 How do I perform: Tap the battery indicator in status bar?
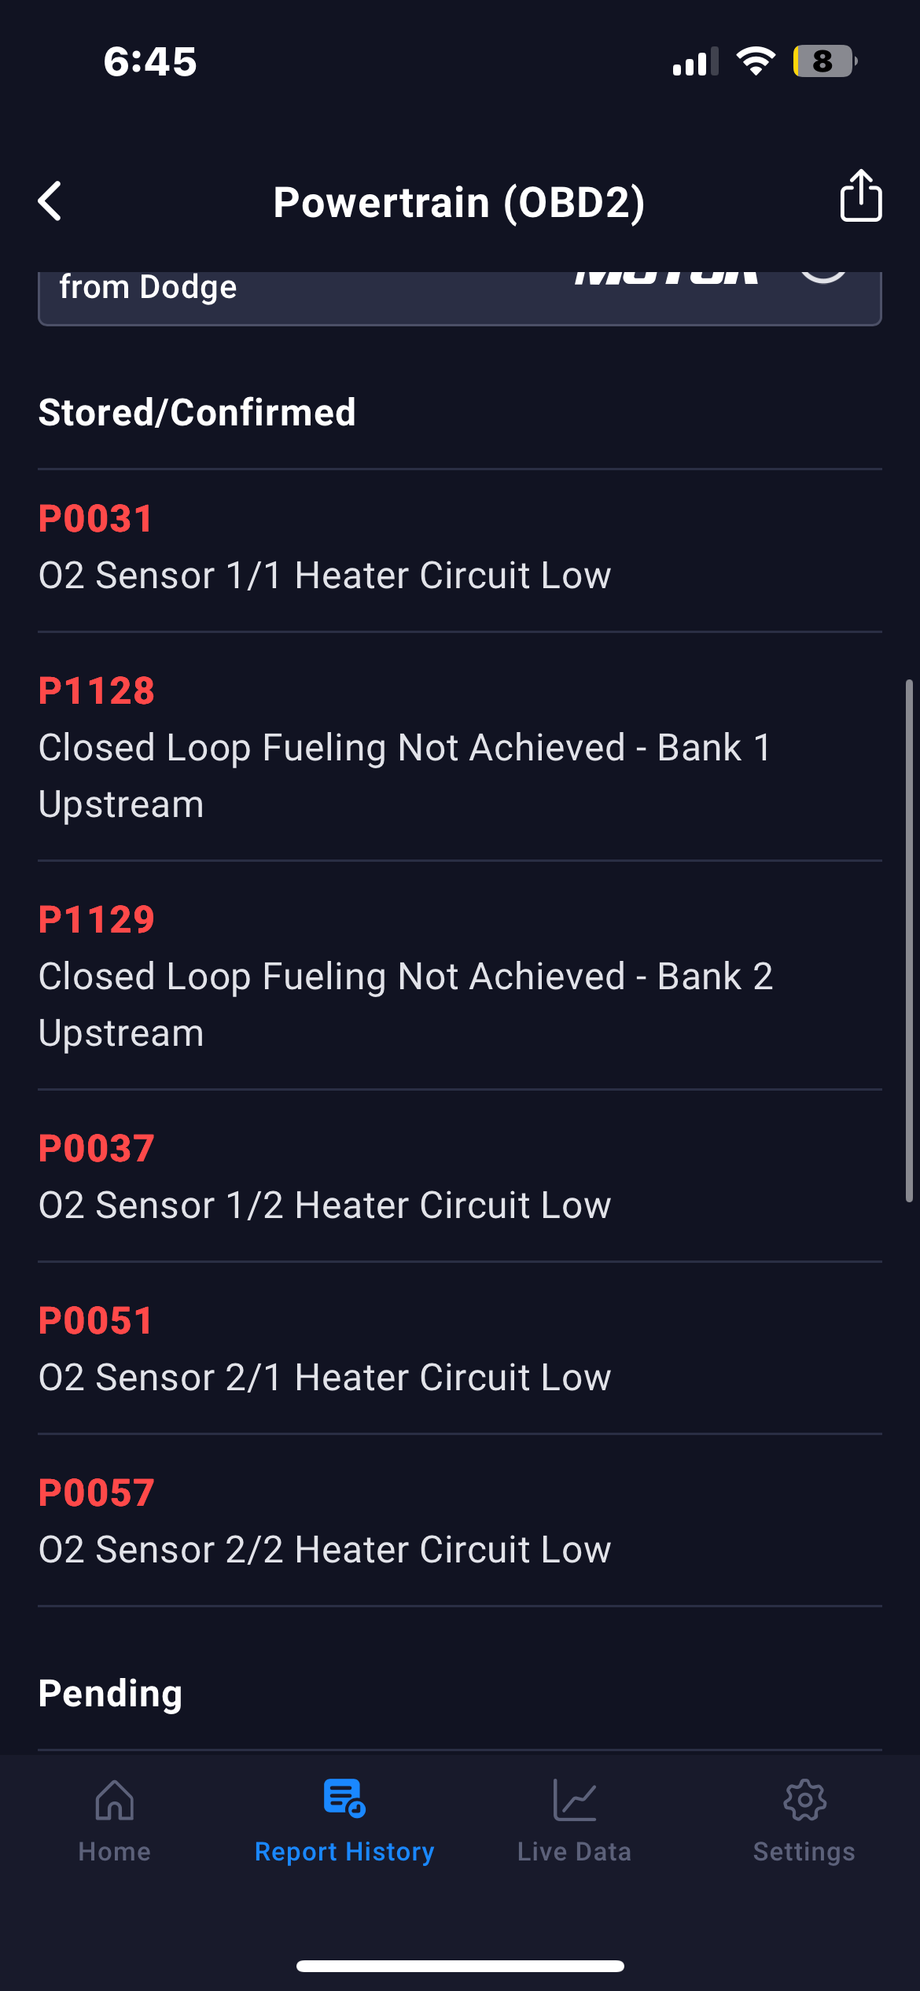pyautogui.click(x=824, y=62)
